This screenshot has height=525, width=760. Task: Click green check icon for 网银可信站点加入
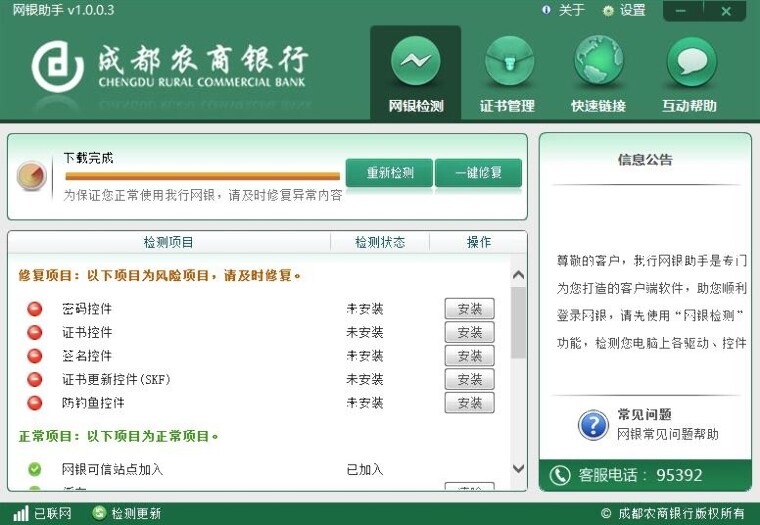tap(34, 469)
